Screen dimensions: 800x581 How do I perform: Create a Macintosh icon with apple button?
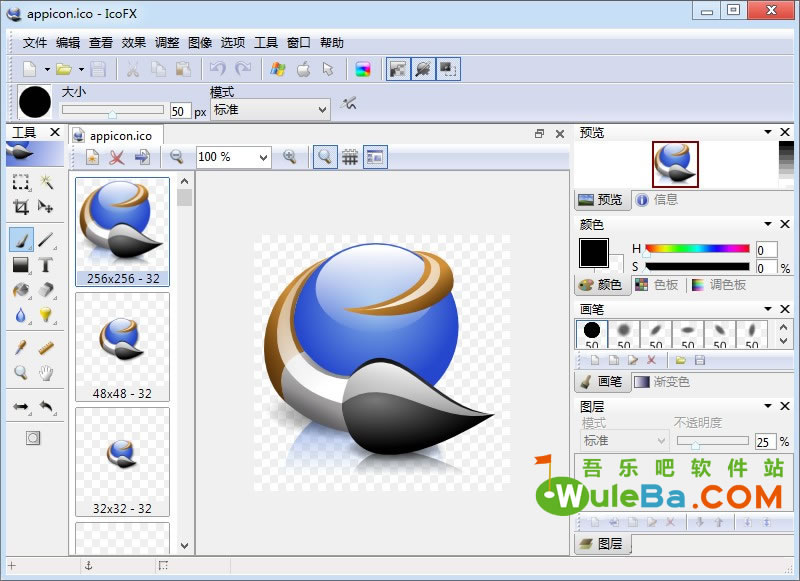click(304, 69)
